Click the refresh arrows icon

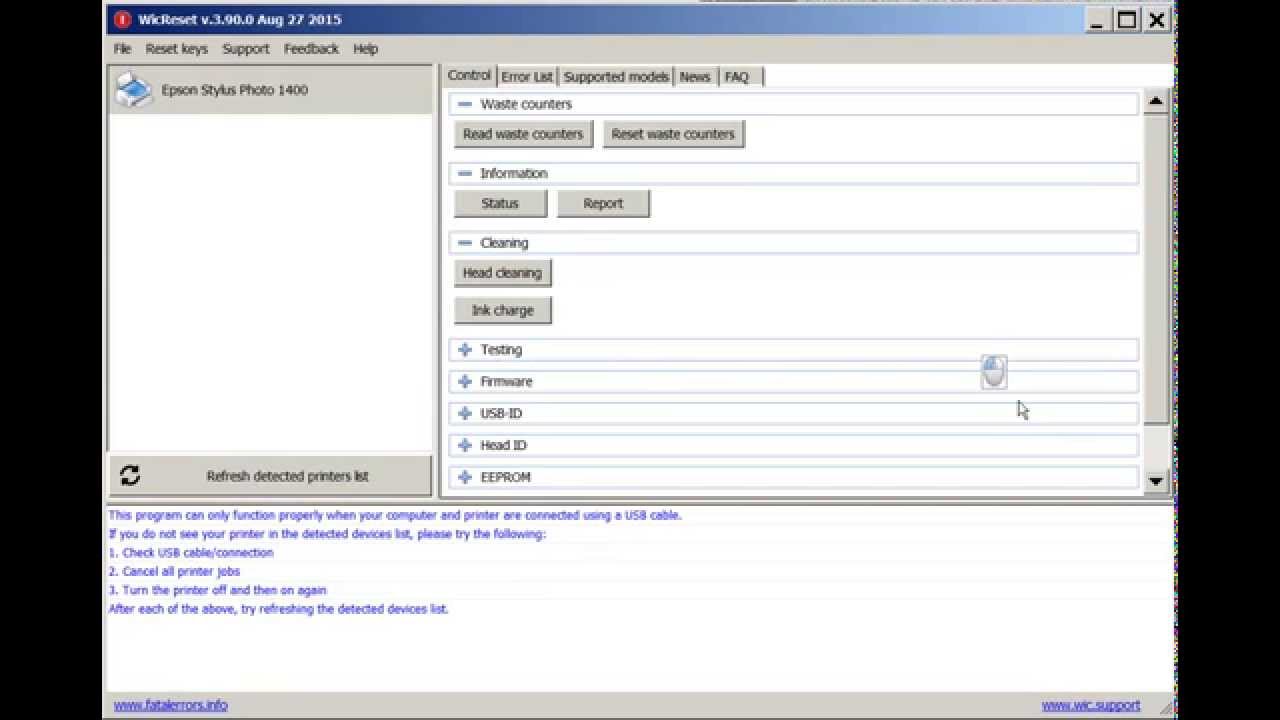(x=130, y=476)
